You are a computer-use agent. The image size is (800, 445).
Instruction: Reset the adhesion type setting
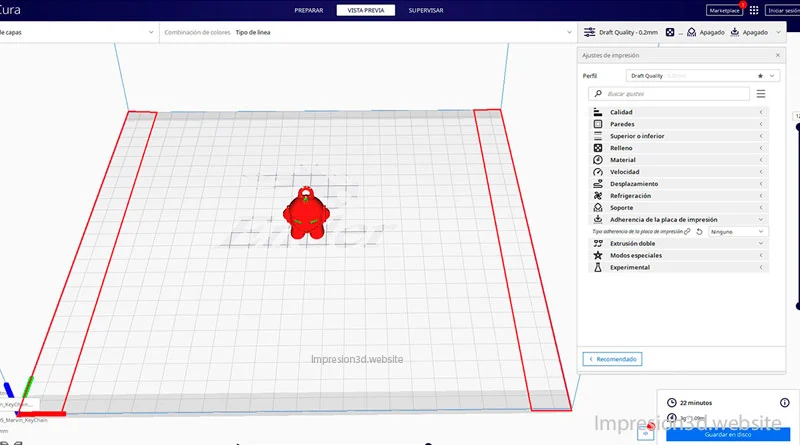point(699,232)
